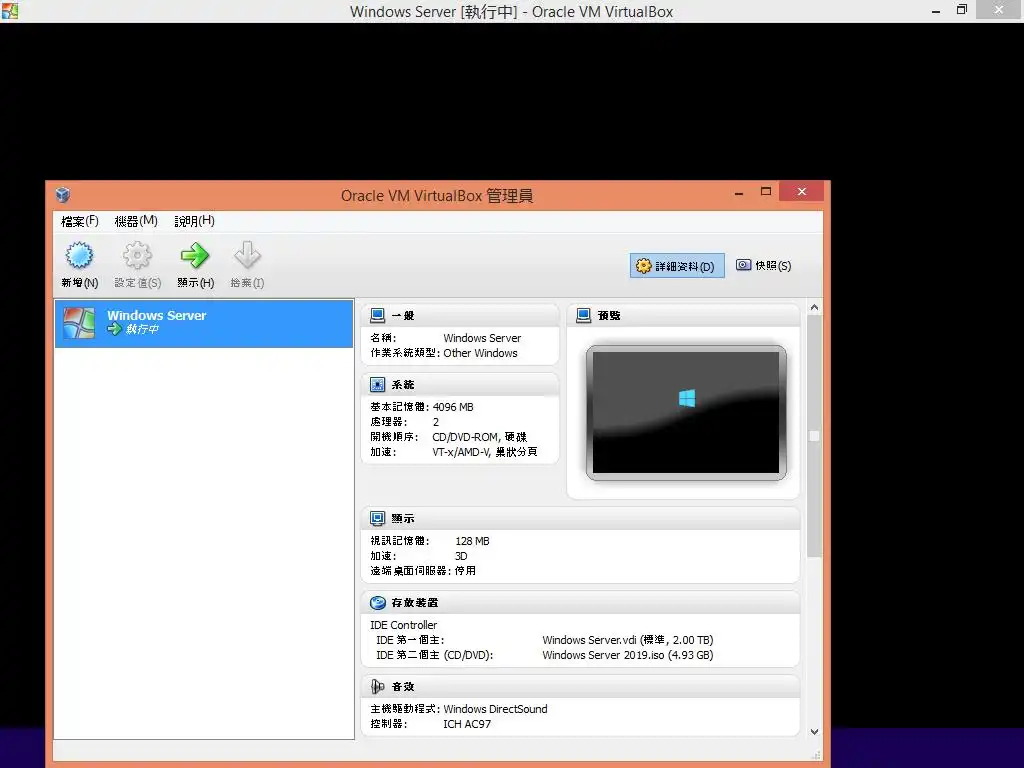1024x768 pixels.
Task: Click the Audio (音效) section header
Action: coord(581,686)
